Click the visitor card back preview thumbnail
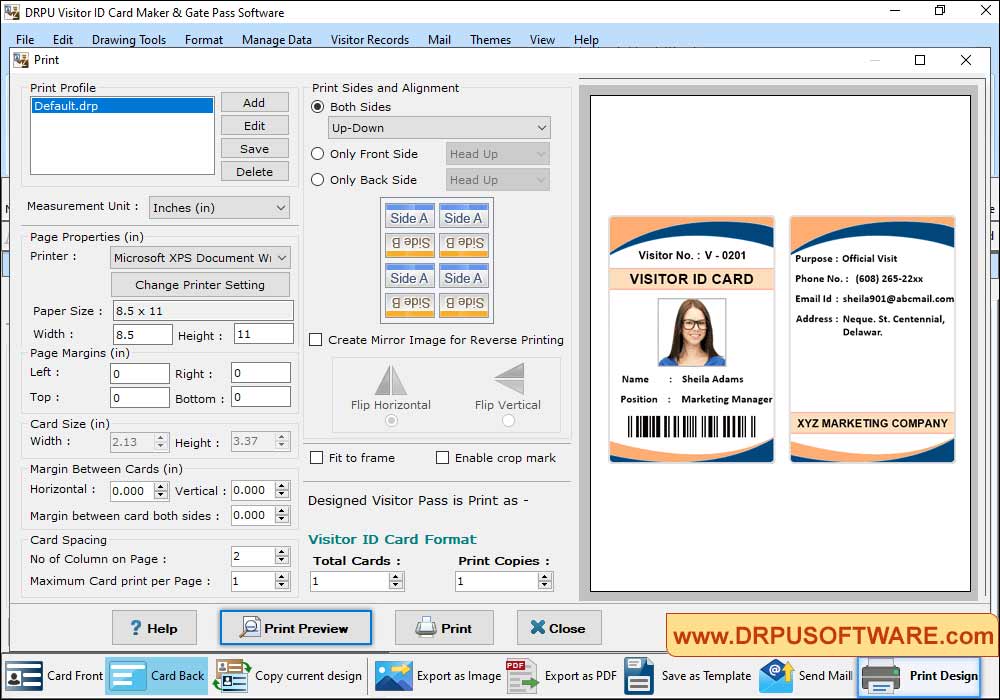Screen dimensions: 1000x700 (x=872, y=339)
